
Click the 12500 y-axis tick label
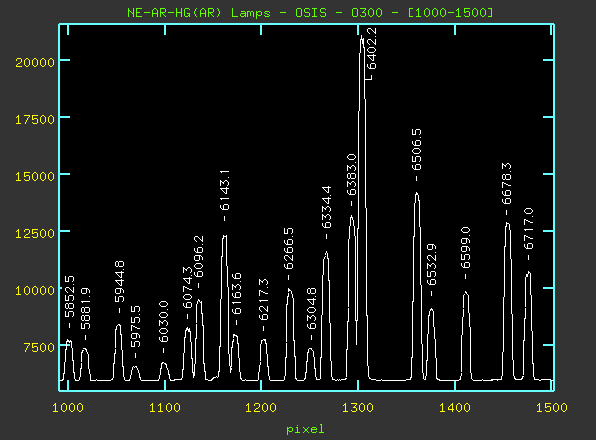[x=35, y=233]
